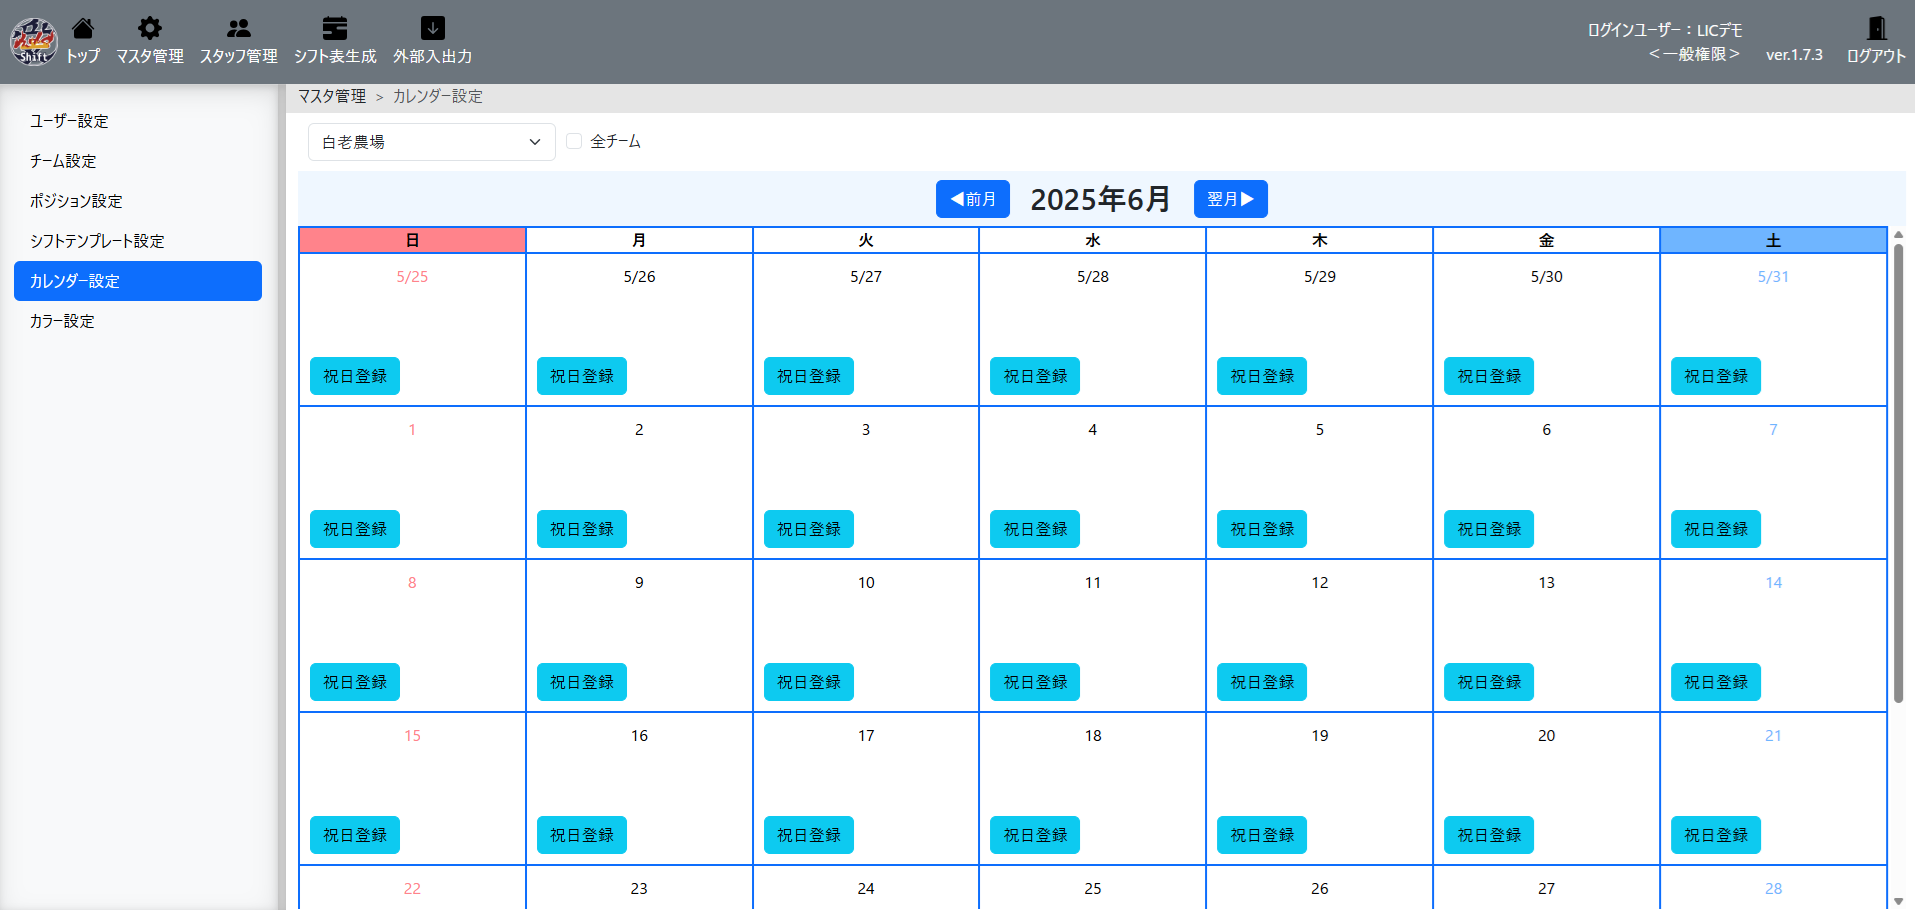Image resolution: width=1917 pixels, height=910 pixels.
Task: Select シフトテンプレート設定 in sidebar
Action: pos(138,241)
